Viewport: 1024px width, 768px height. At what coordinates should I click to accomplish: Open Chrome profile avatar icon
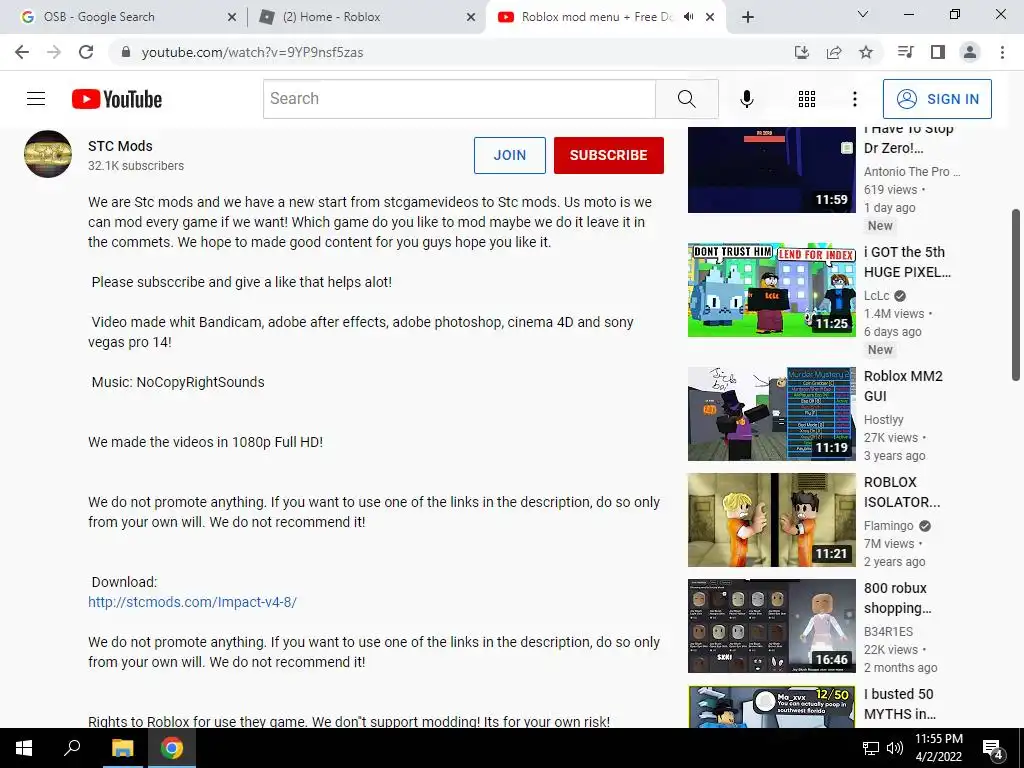click(x=970, y=52)
